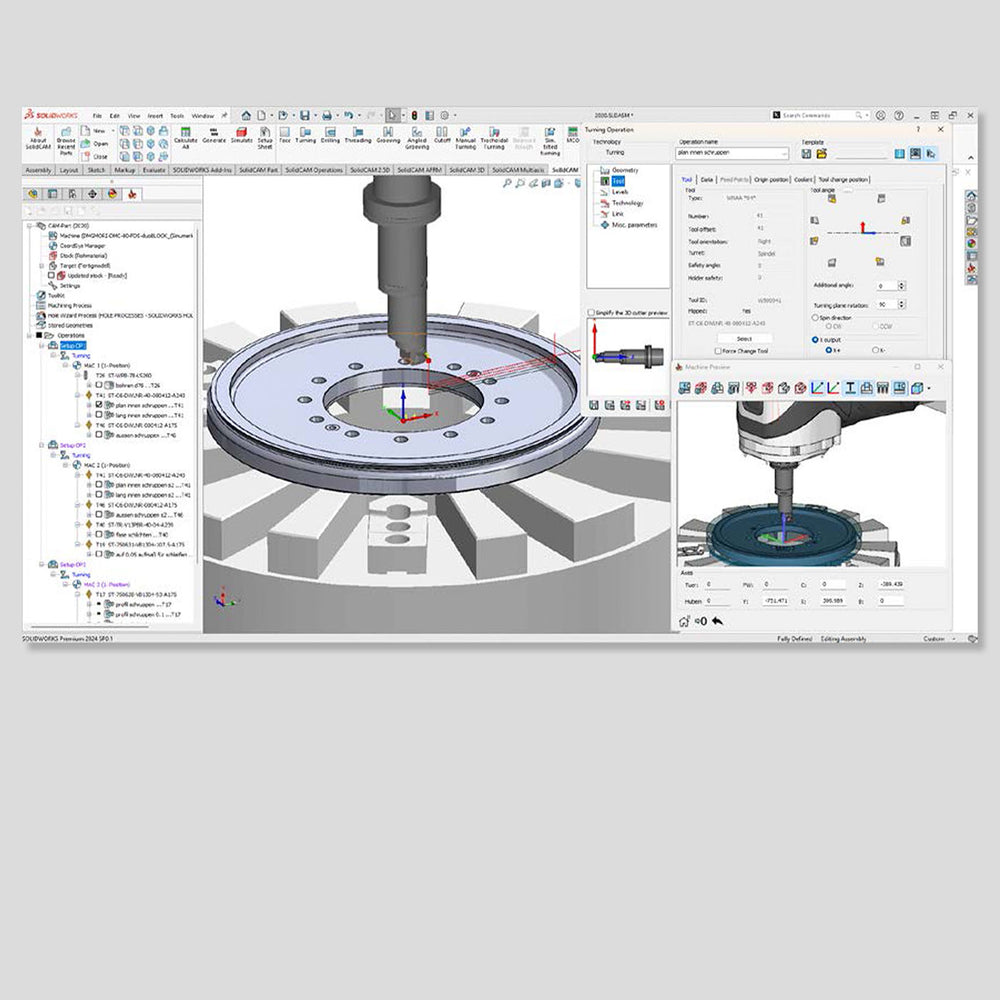This screenshot has height=1000, width=1000.
Task: Select the X+ output radio button
Action: click(830, 351)
